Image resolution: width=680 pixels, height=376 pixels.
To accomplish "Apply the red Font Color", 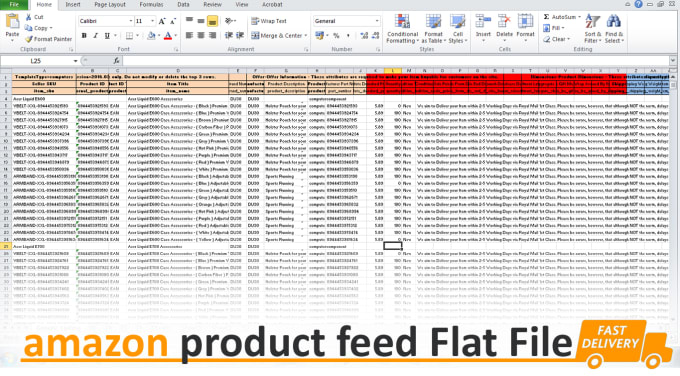I will coord(168,36).
